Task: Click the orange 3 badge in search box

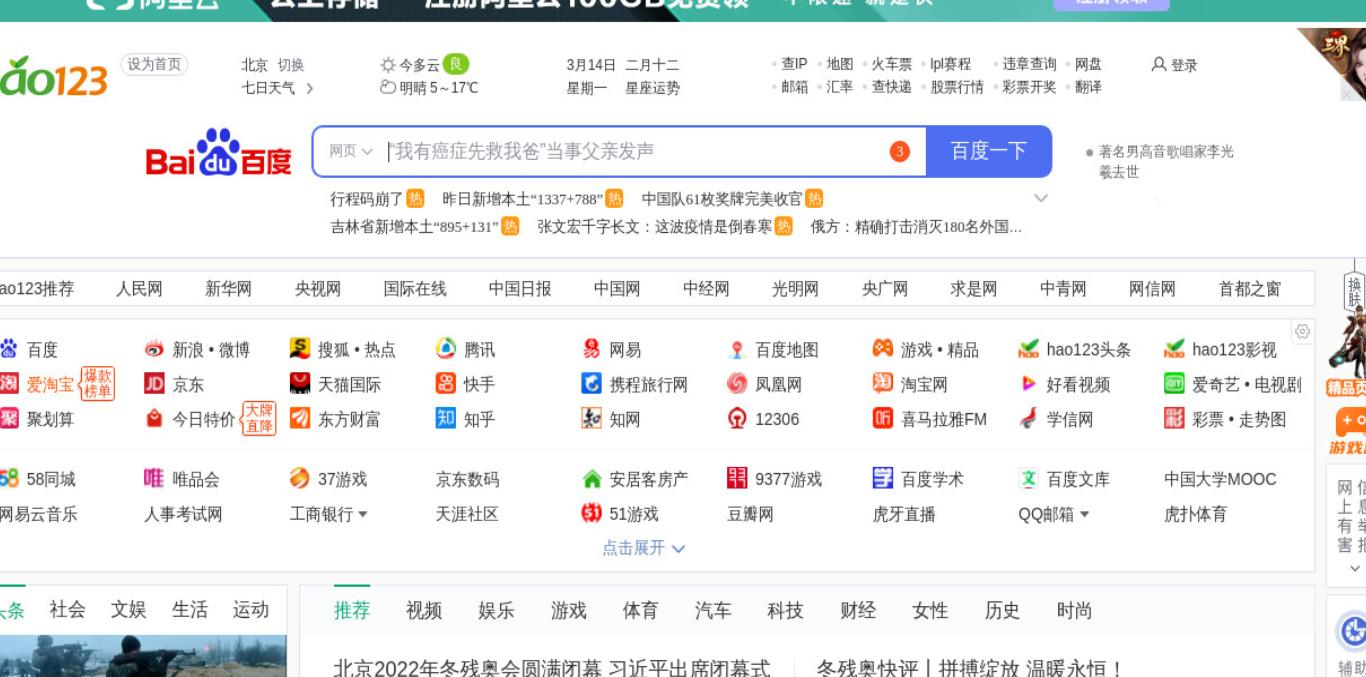Action: click(899, 152)
